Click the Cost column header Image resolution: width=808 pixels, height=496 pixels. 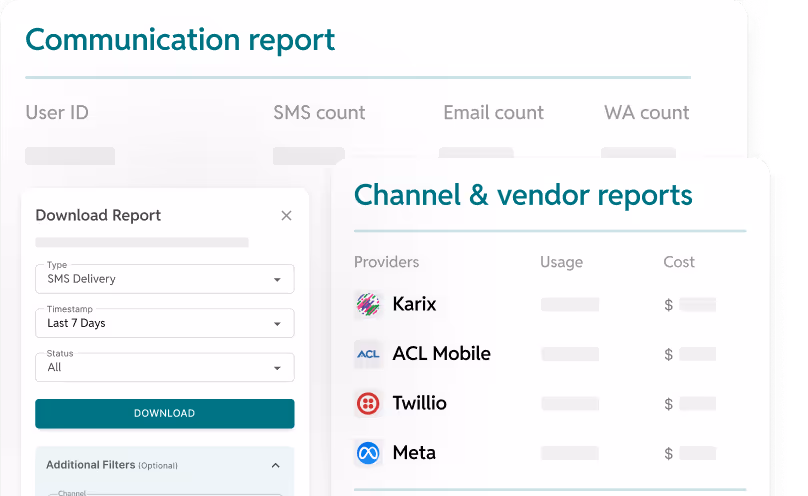(x=679, y=262)
